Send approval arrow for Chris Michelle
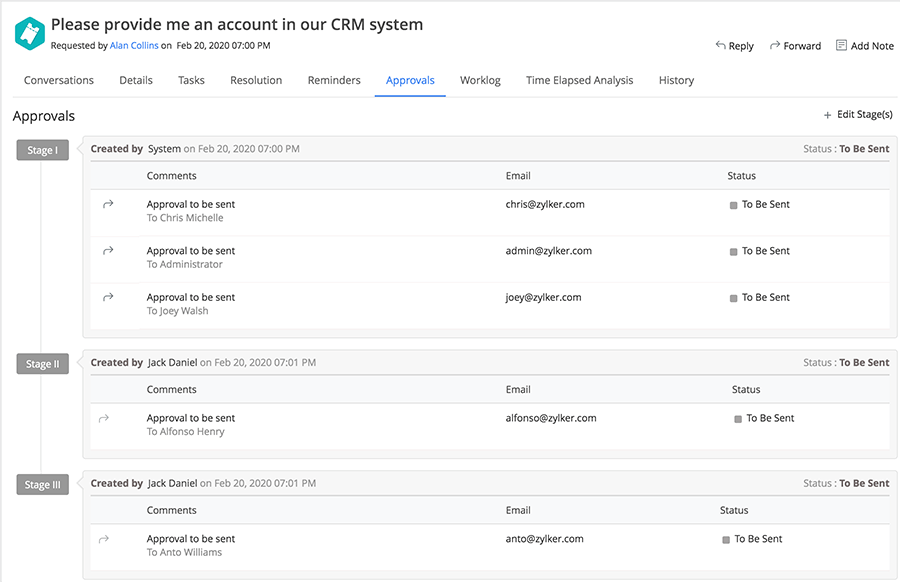 click(108, 204)
